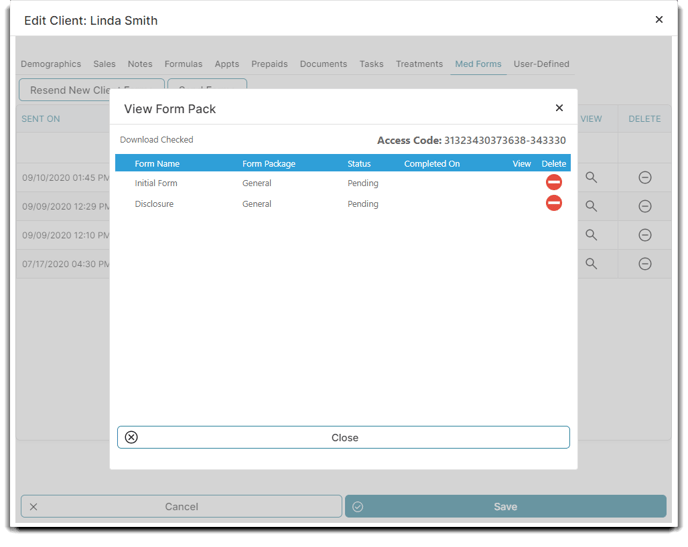Screen dimensions: 688x547
Task: Click the Save button
Action: click(505, 507)
